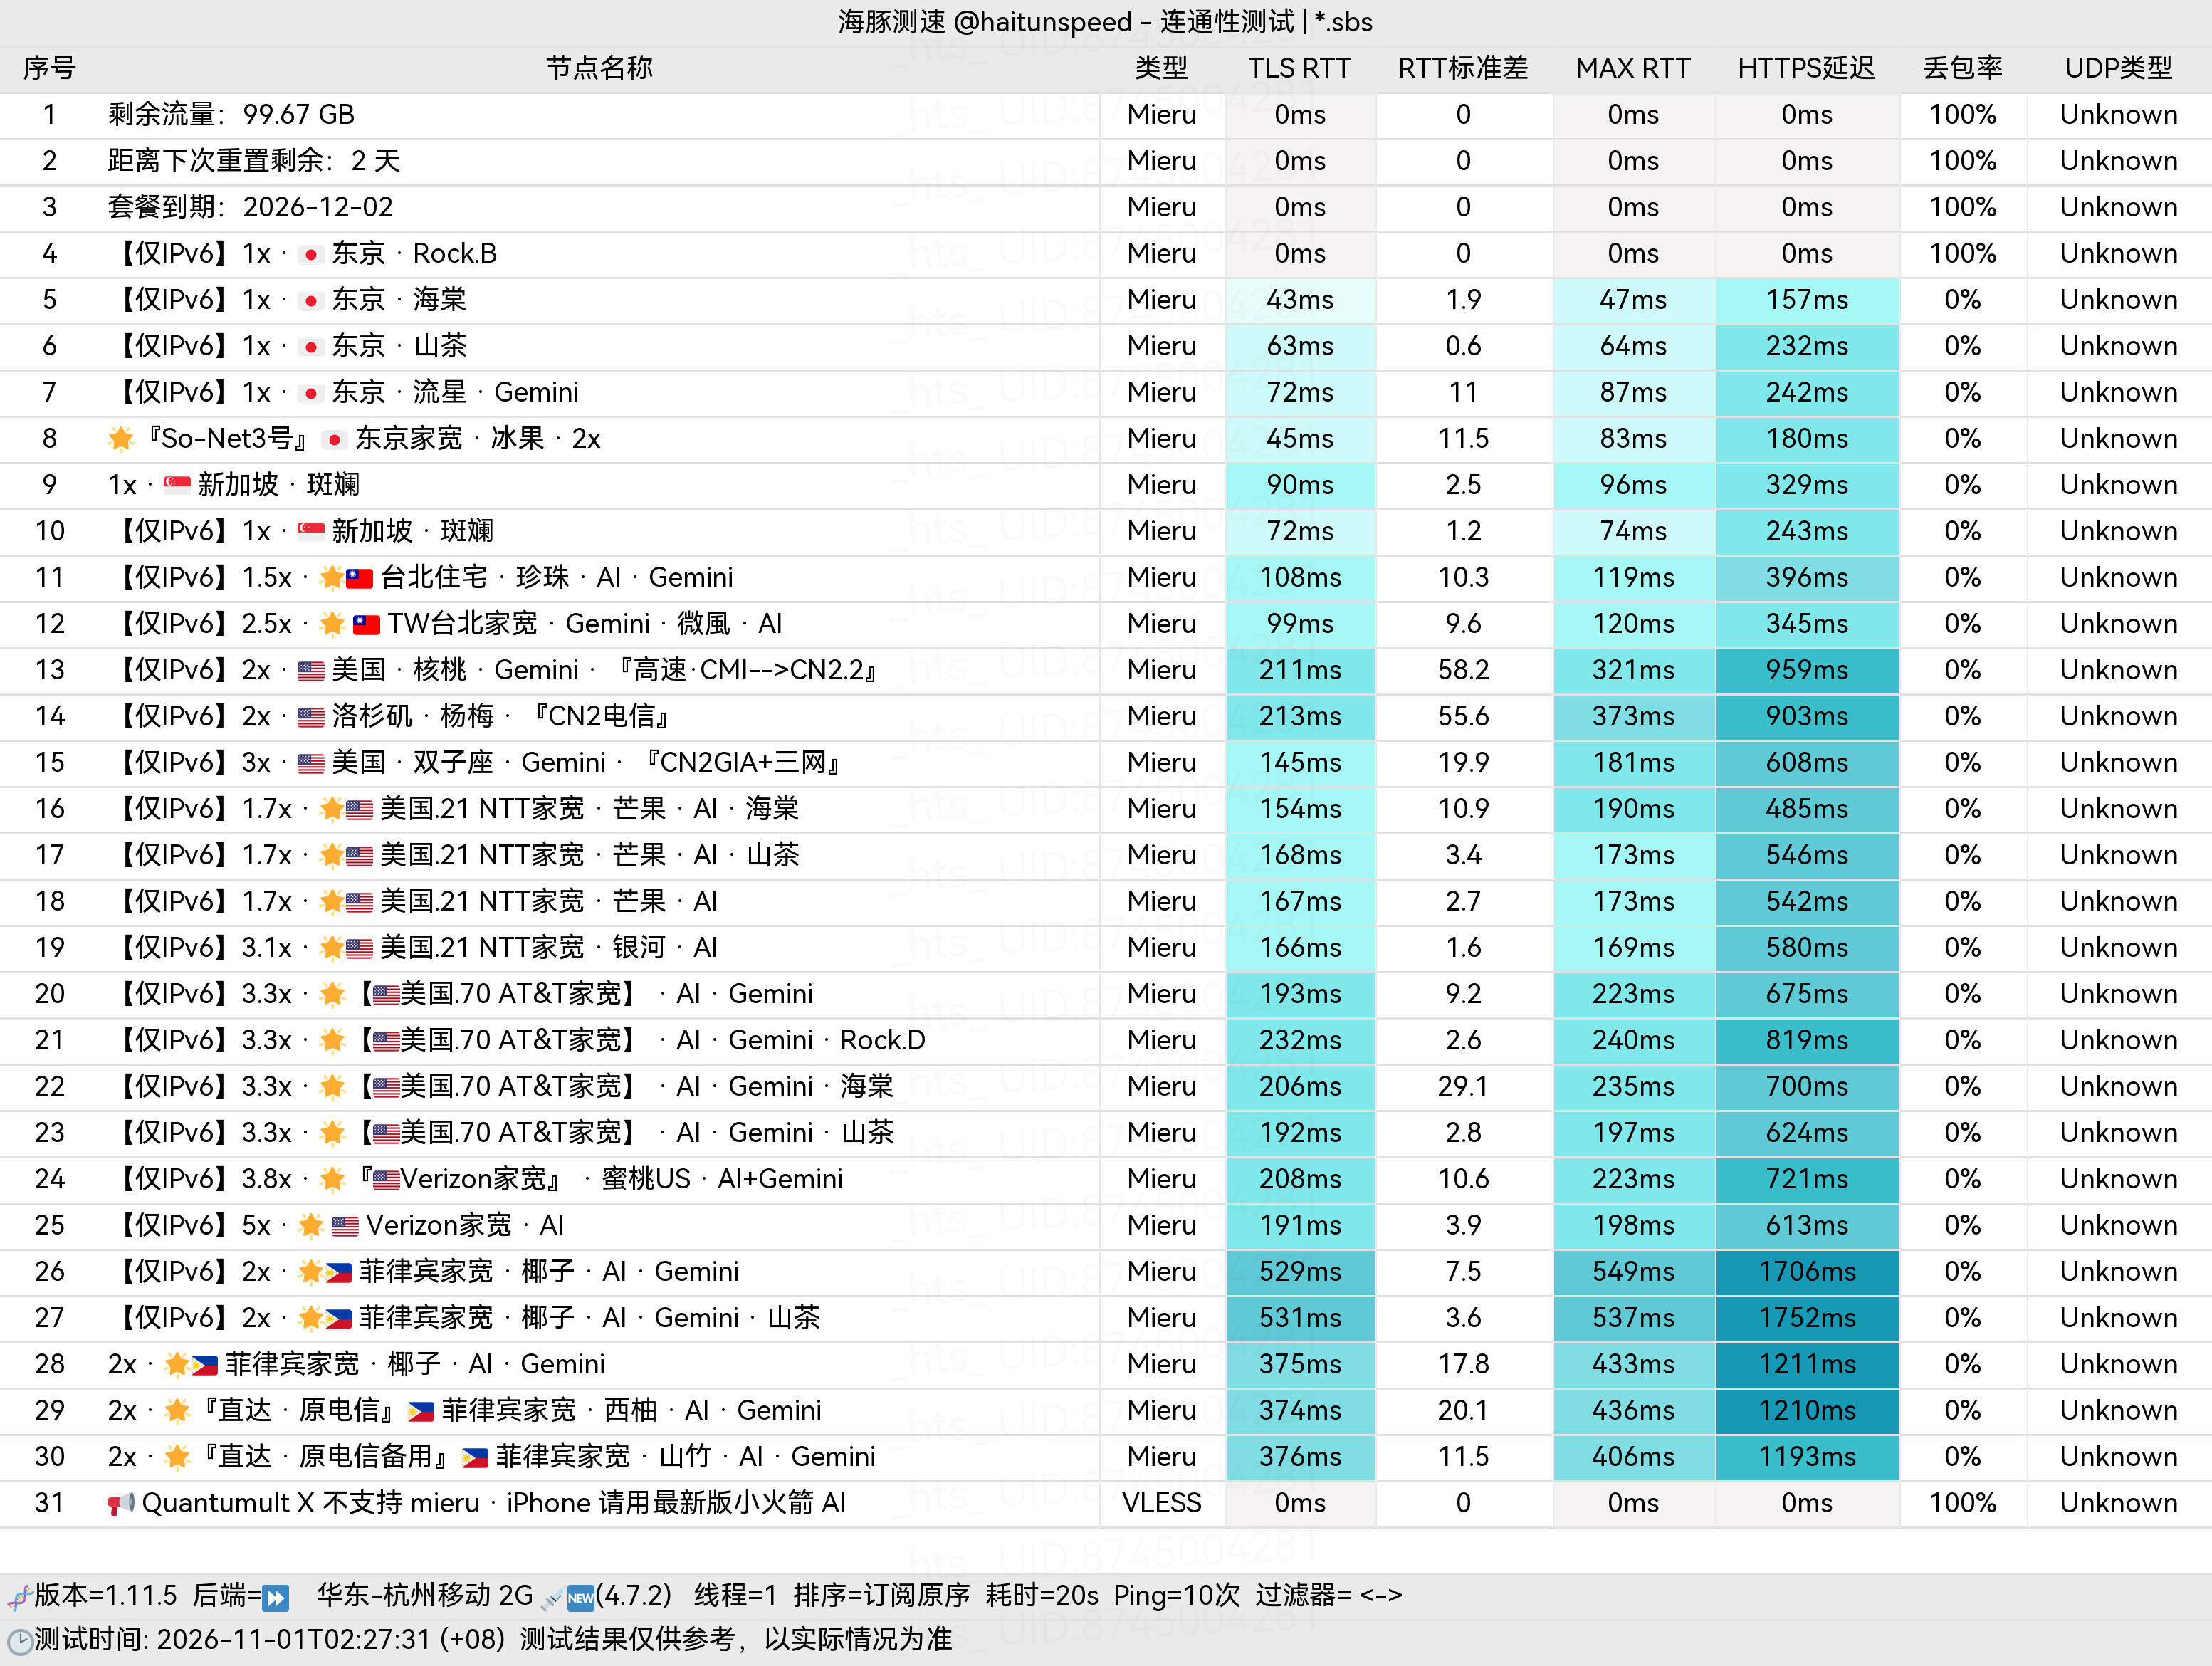Click the Philippines flag in 西柚 row 29
Image resolution: width=2212 pixels, height=1666 pixels.
coord(421,1412)
